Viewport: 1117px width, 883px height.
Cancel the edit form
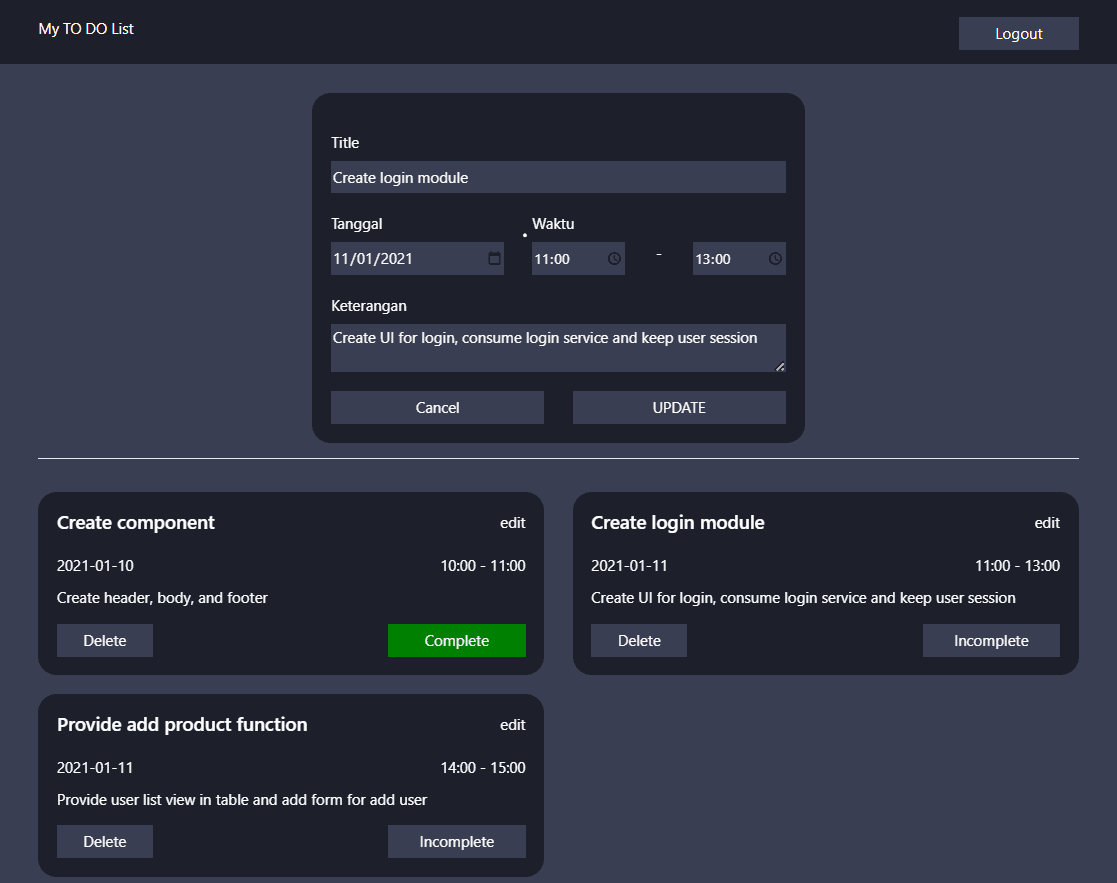pos(437,407)
